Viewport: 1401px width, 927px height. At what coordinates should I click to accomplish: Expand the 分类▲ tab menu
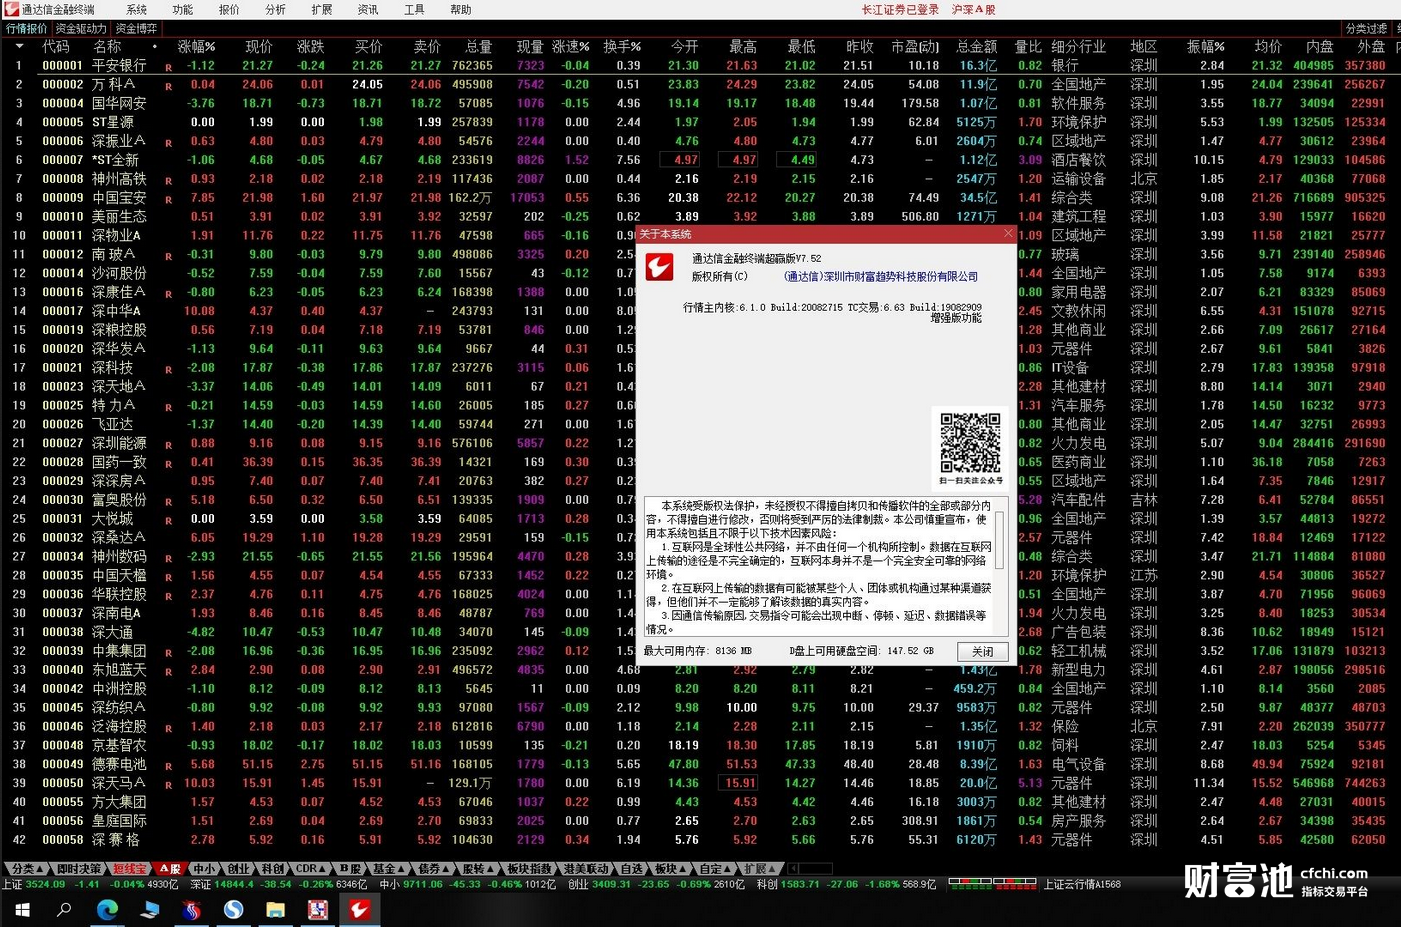tap(25, 869)
